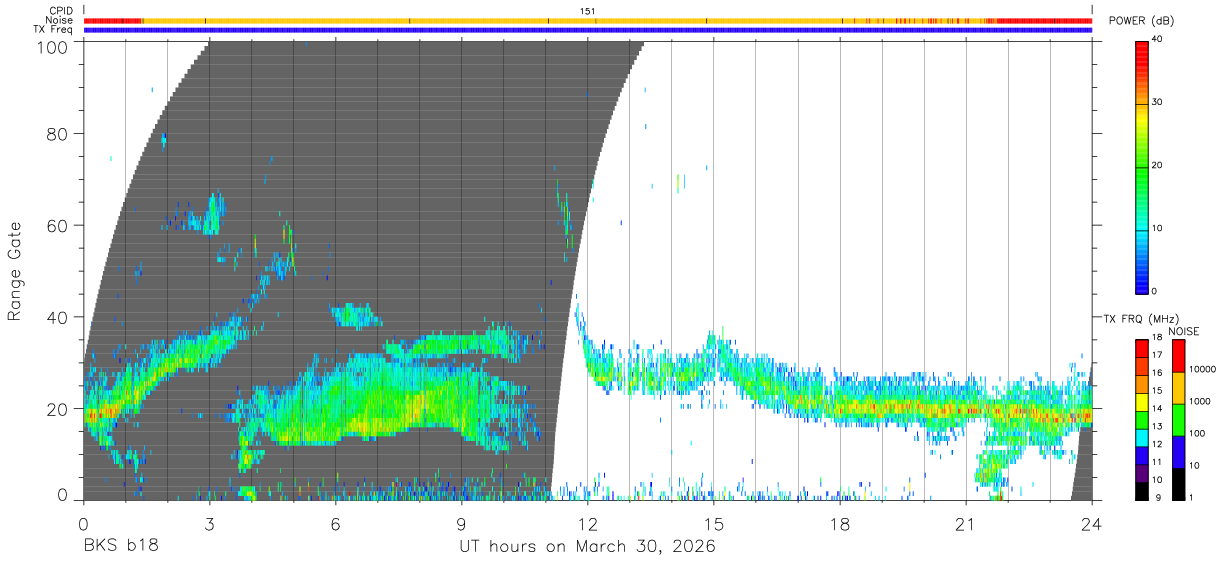Click the 6 tick label on UT hours axis
Viewport: 1228px width, 567px height.
click(x=336, y=523)
